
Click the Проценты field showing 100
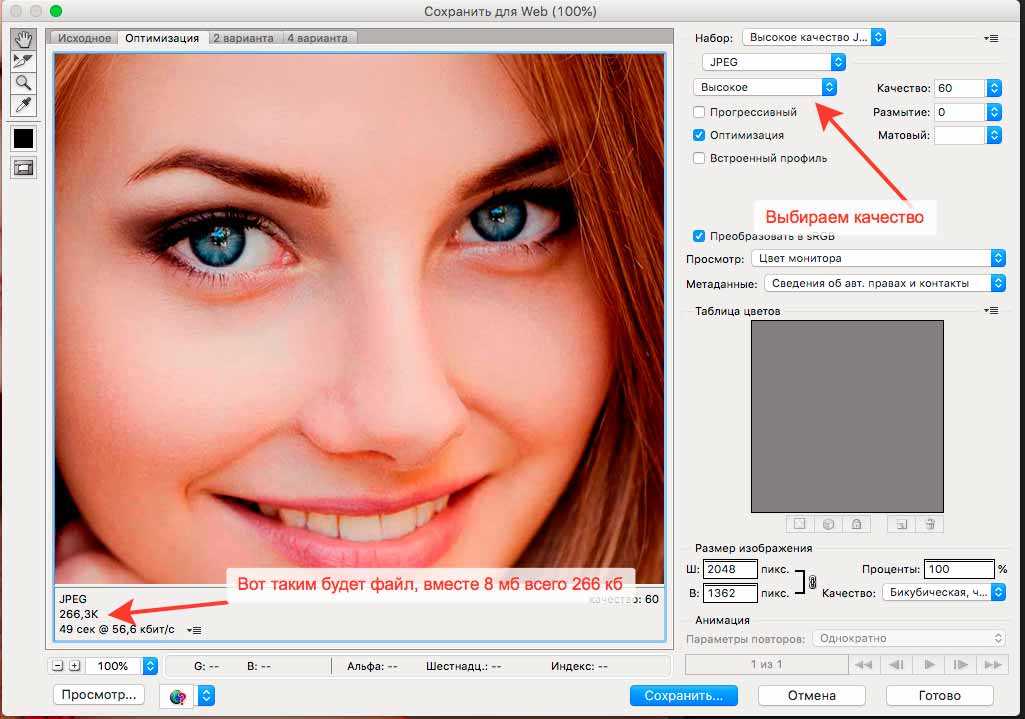point(959,569)
